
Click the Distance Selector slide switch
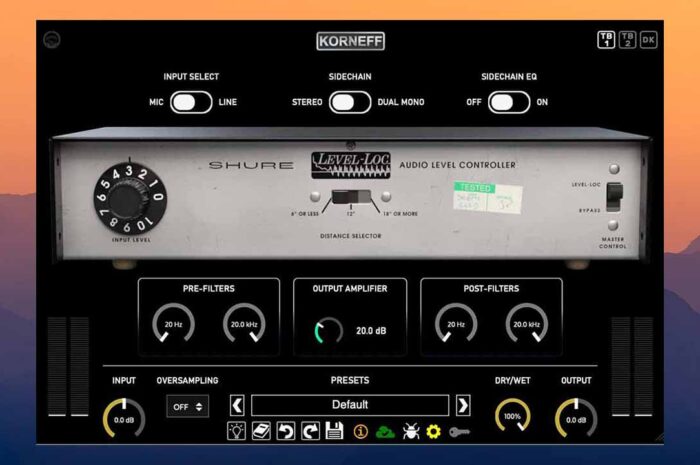[351, 196]
